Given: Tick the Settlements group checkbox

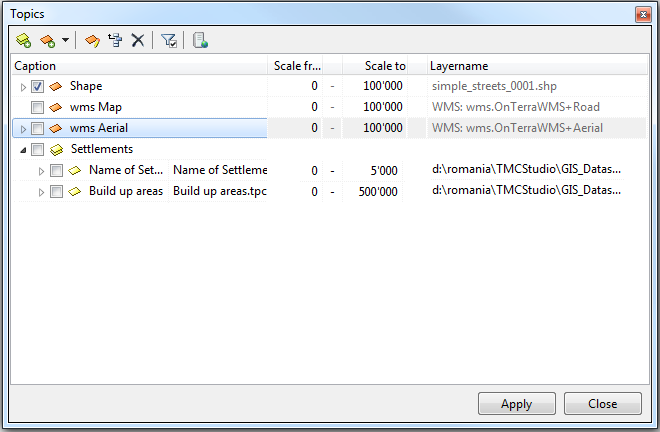Looking at the screenshot, I should point(37,150).
